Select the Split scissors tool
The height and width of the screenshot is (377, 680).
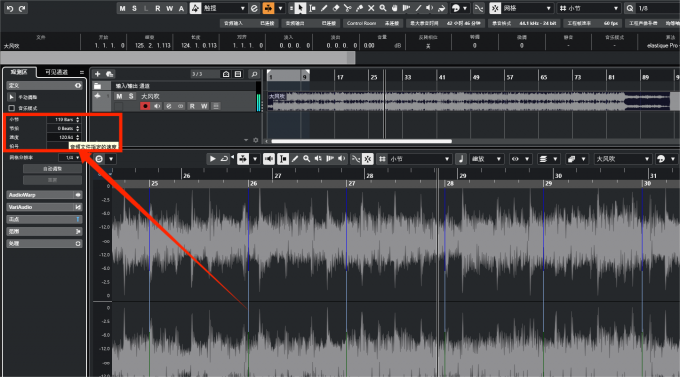(347, 8)
